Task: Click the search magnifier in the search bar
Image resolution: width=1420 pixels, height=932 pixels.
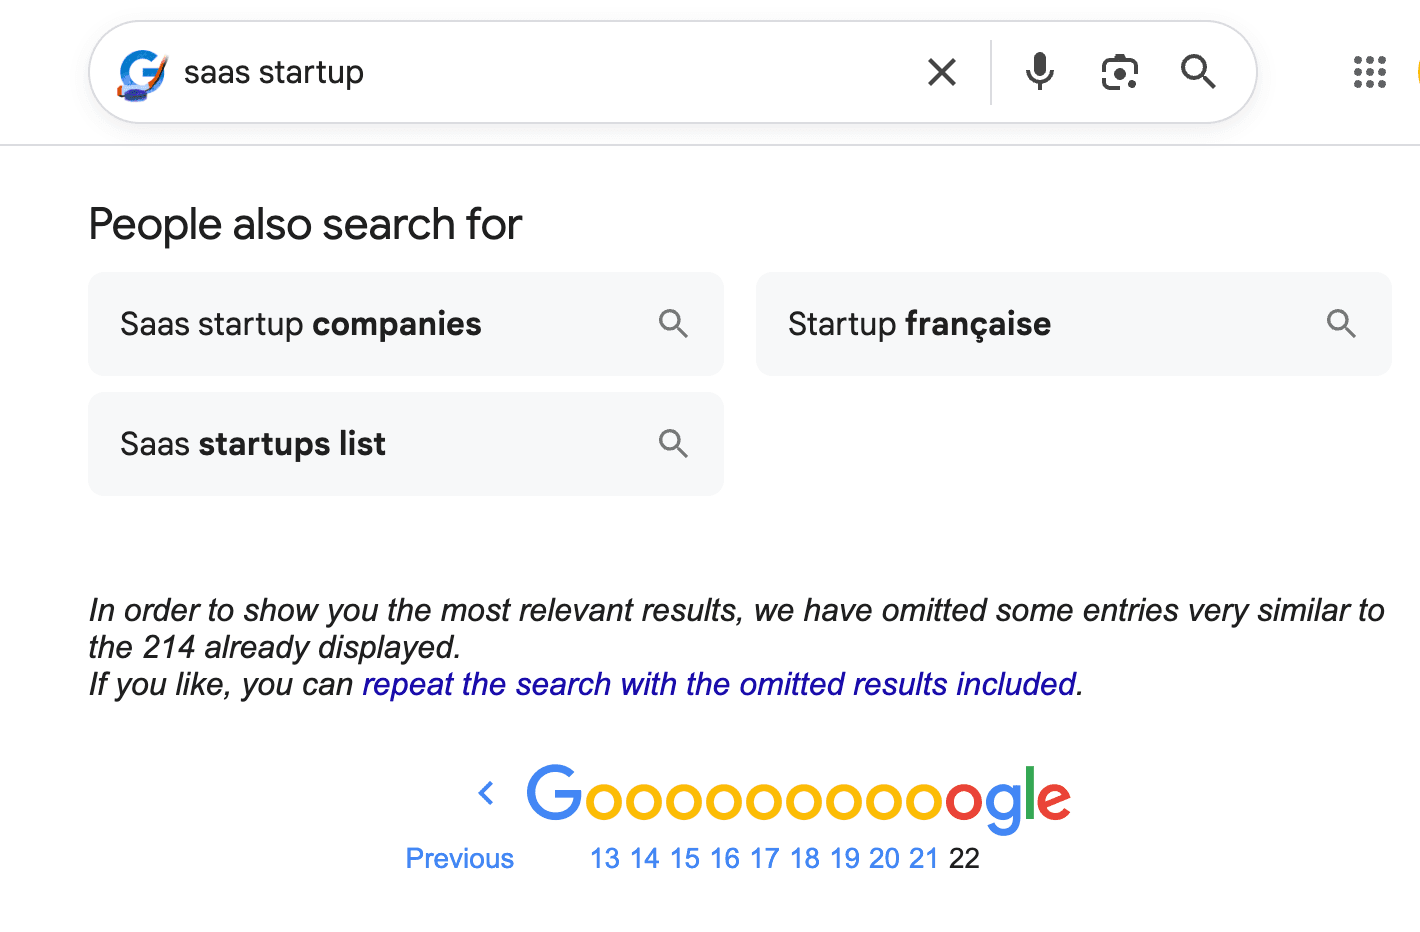Action: click(x=1197, y=71)
